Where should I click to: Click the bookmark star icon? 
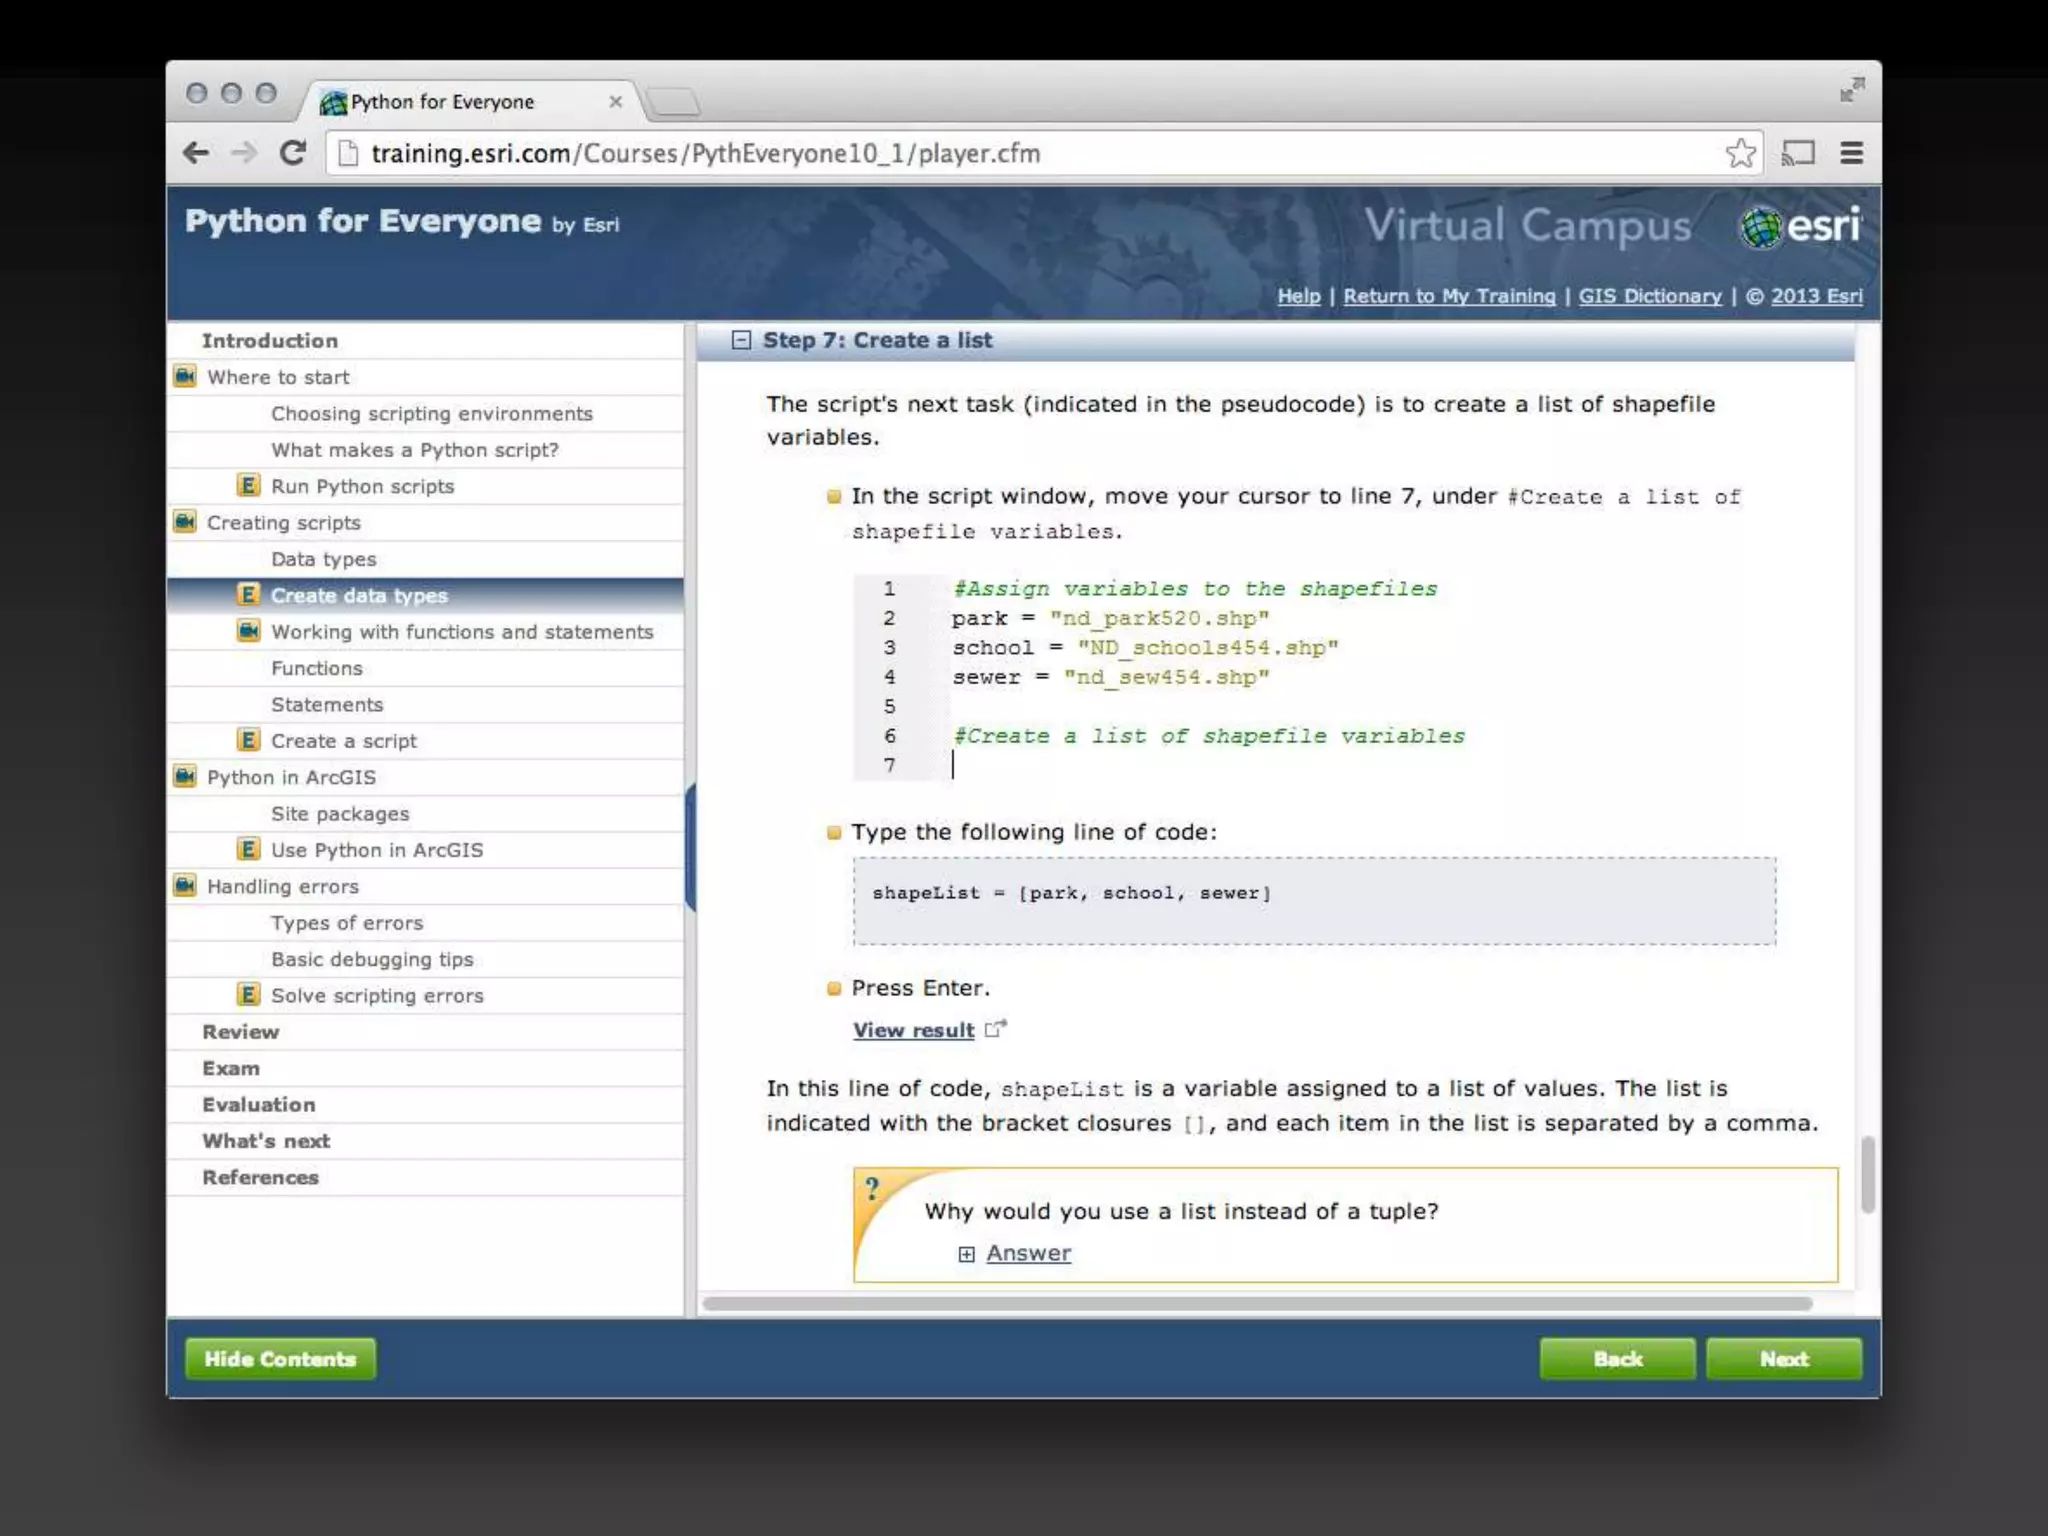click(x=1740, y=153)
